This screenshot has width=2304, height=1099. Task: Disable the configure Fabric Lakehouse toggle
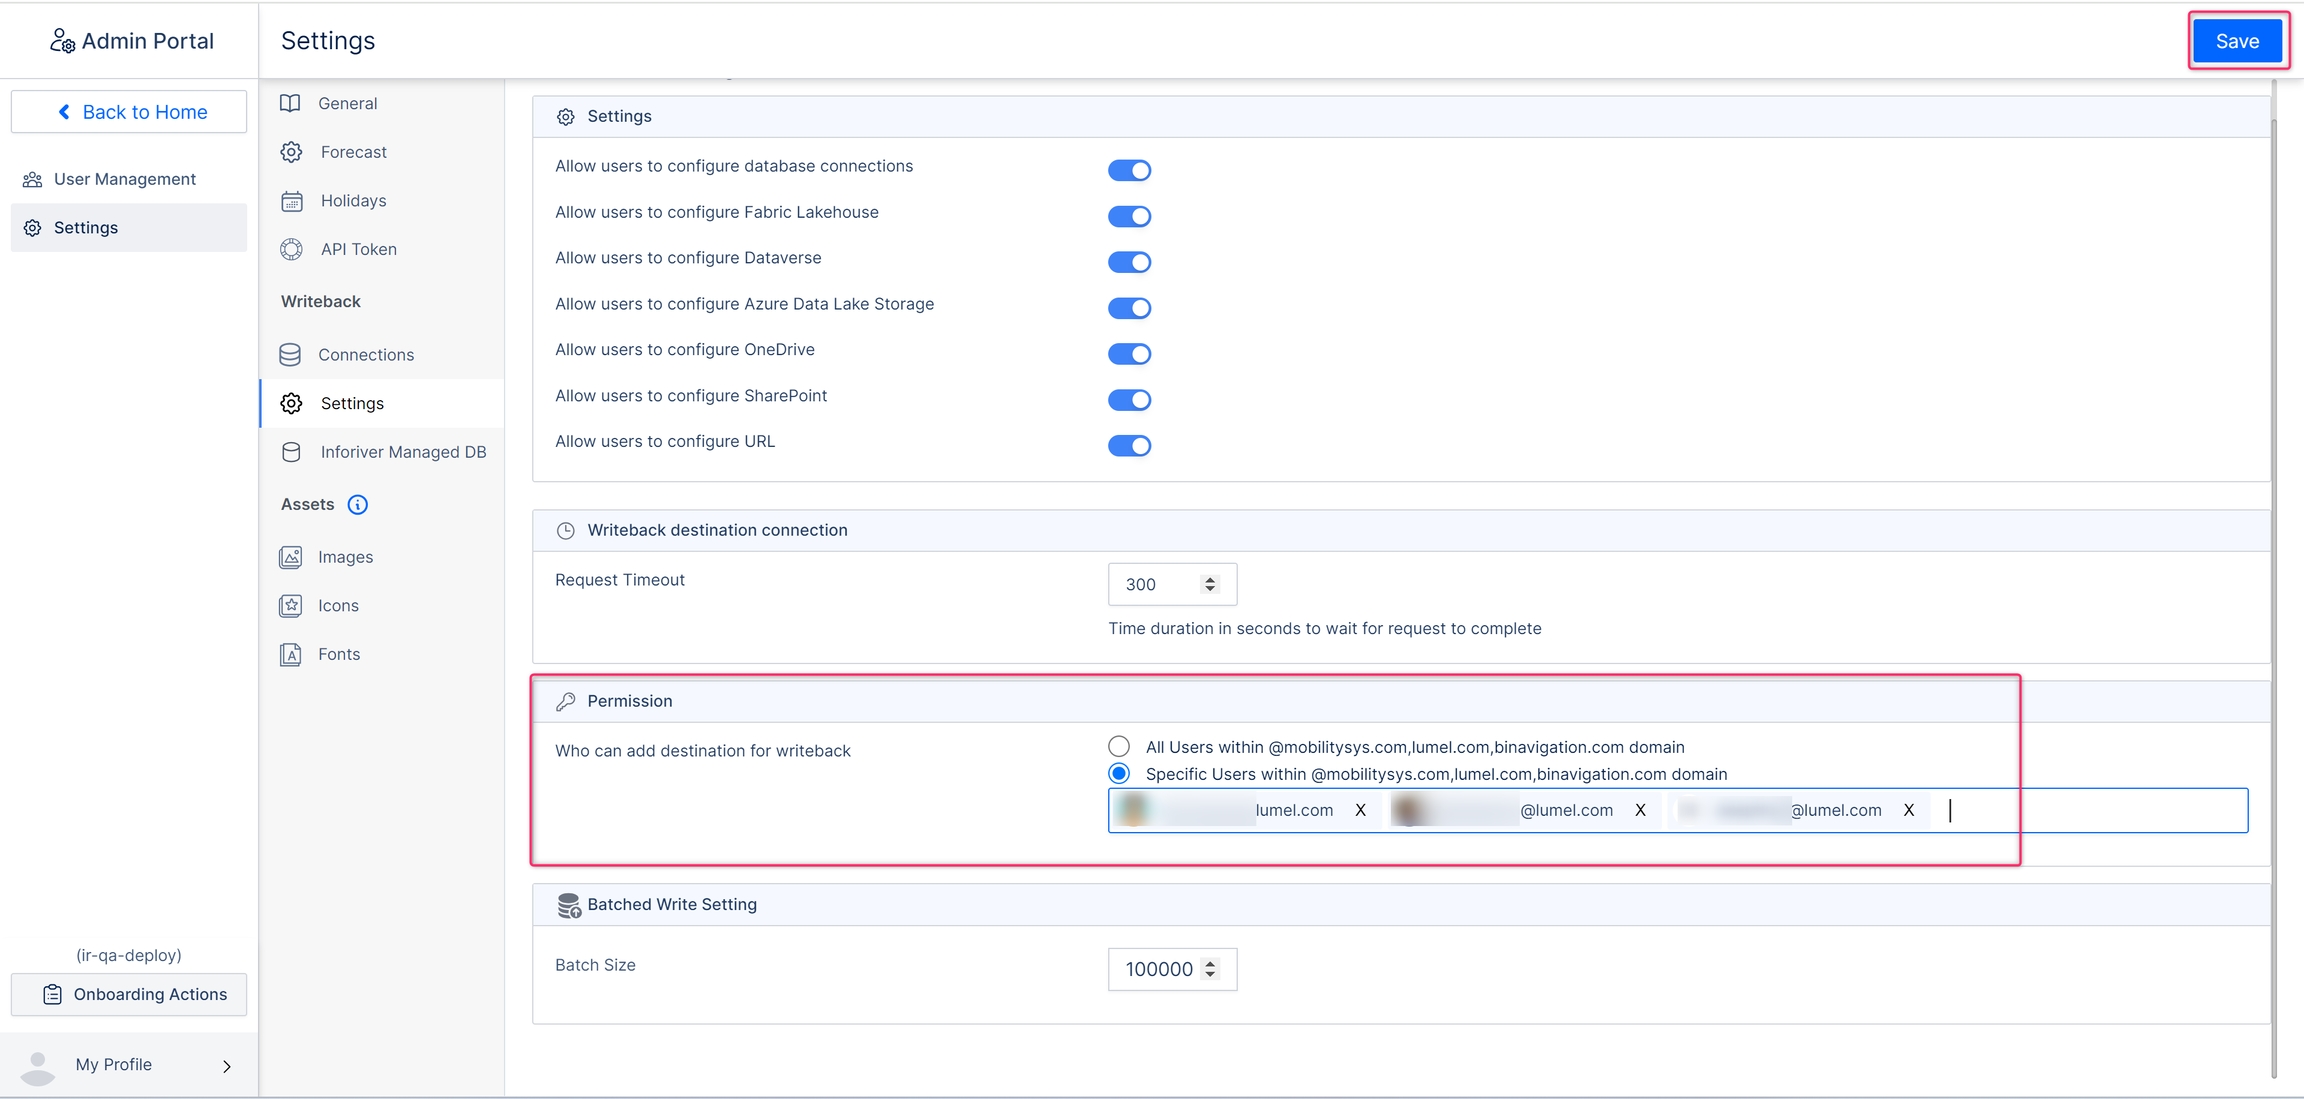click(1129, 217)
